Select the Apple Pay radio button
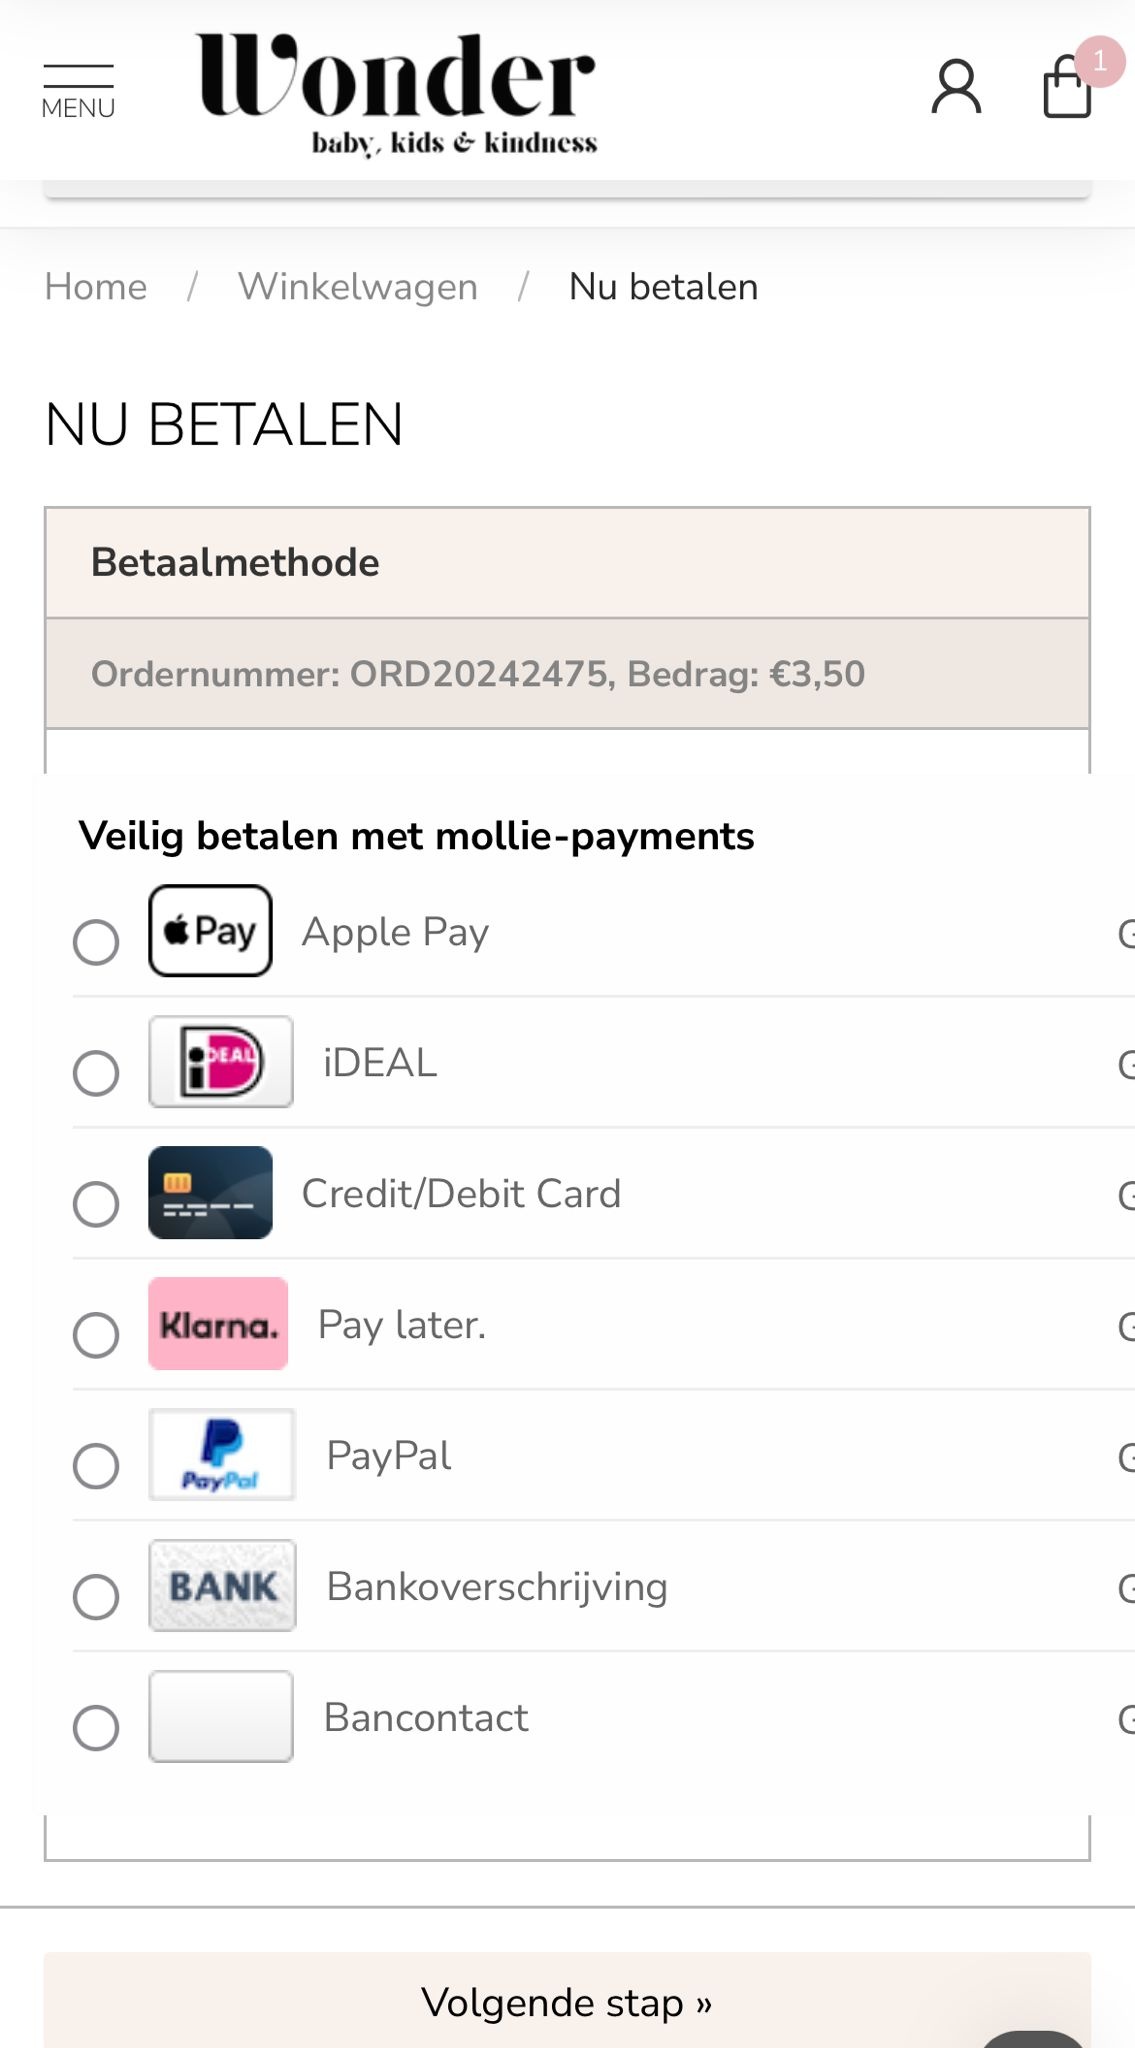The height and width of the screenshot is (2048, 1135). tap(96, 942)
